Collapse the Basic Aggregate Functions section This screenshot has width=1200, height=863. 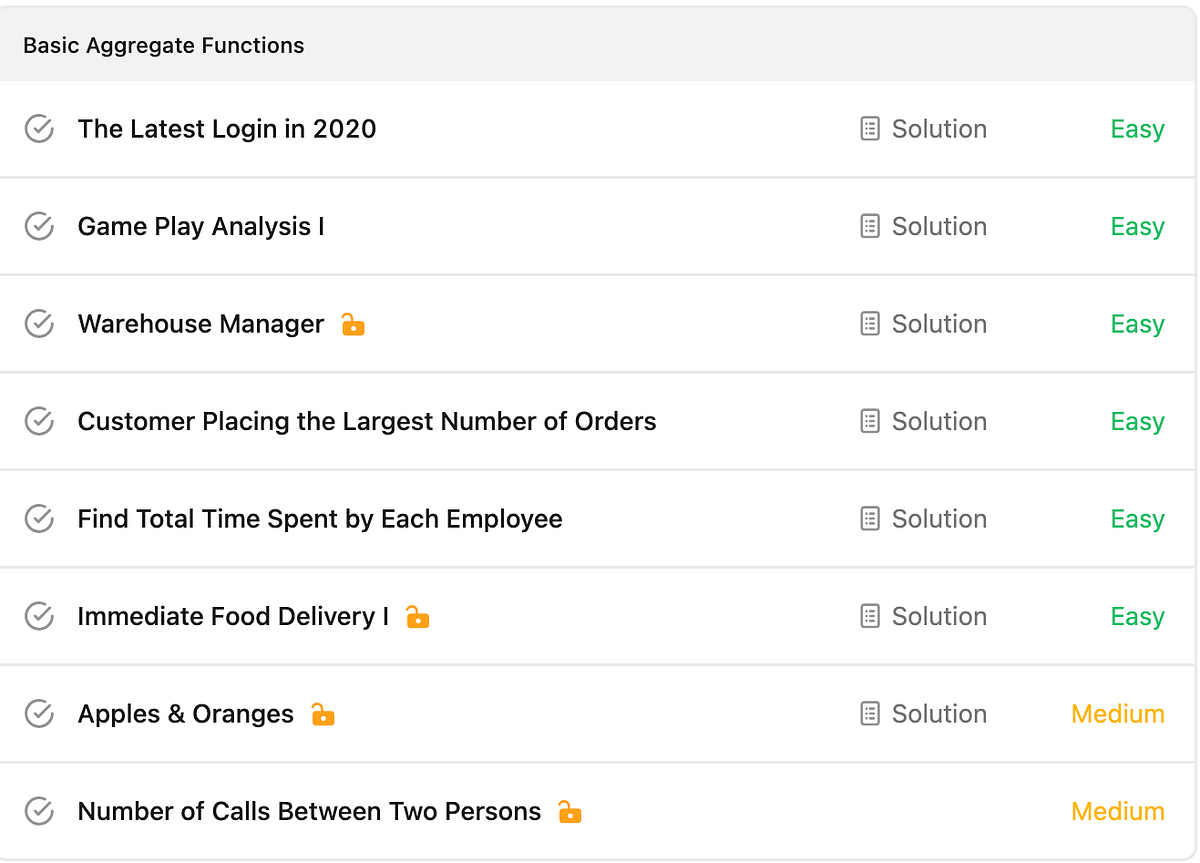163,45
